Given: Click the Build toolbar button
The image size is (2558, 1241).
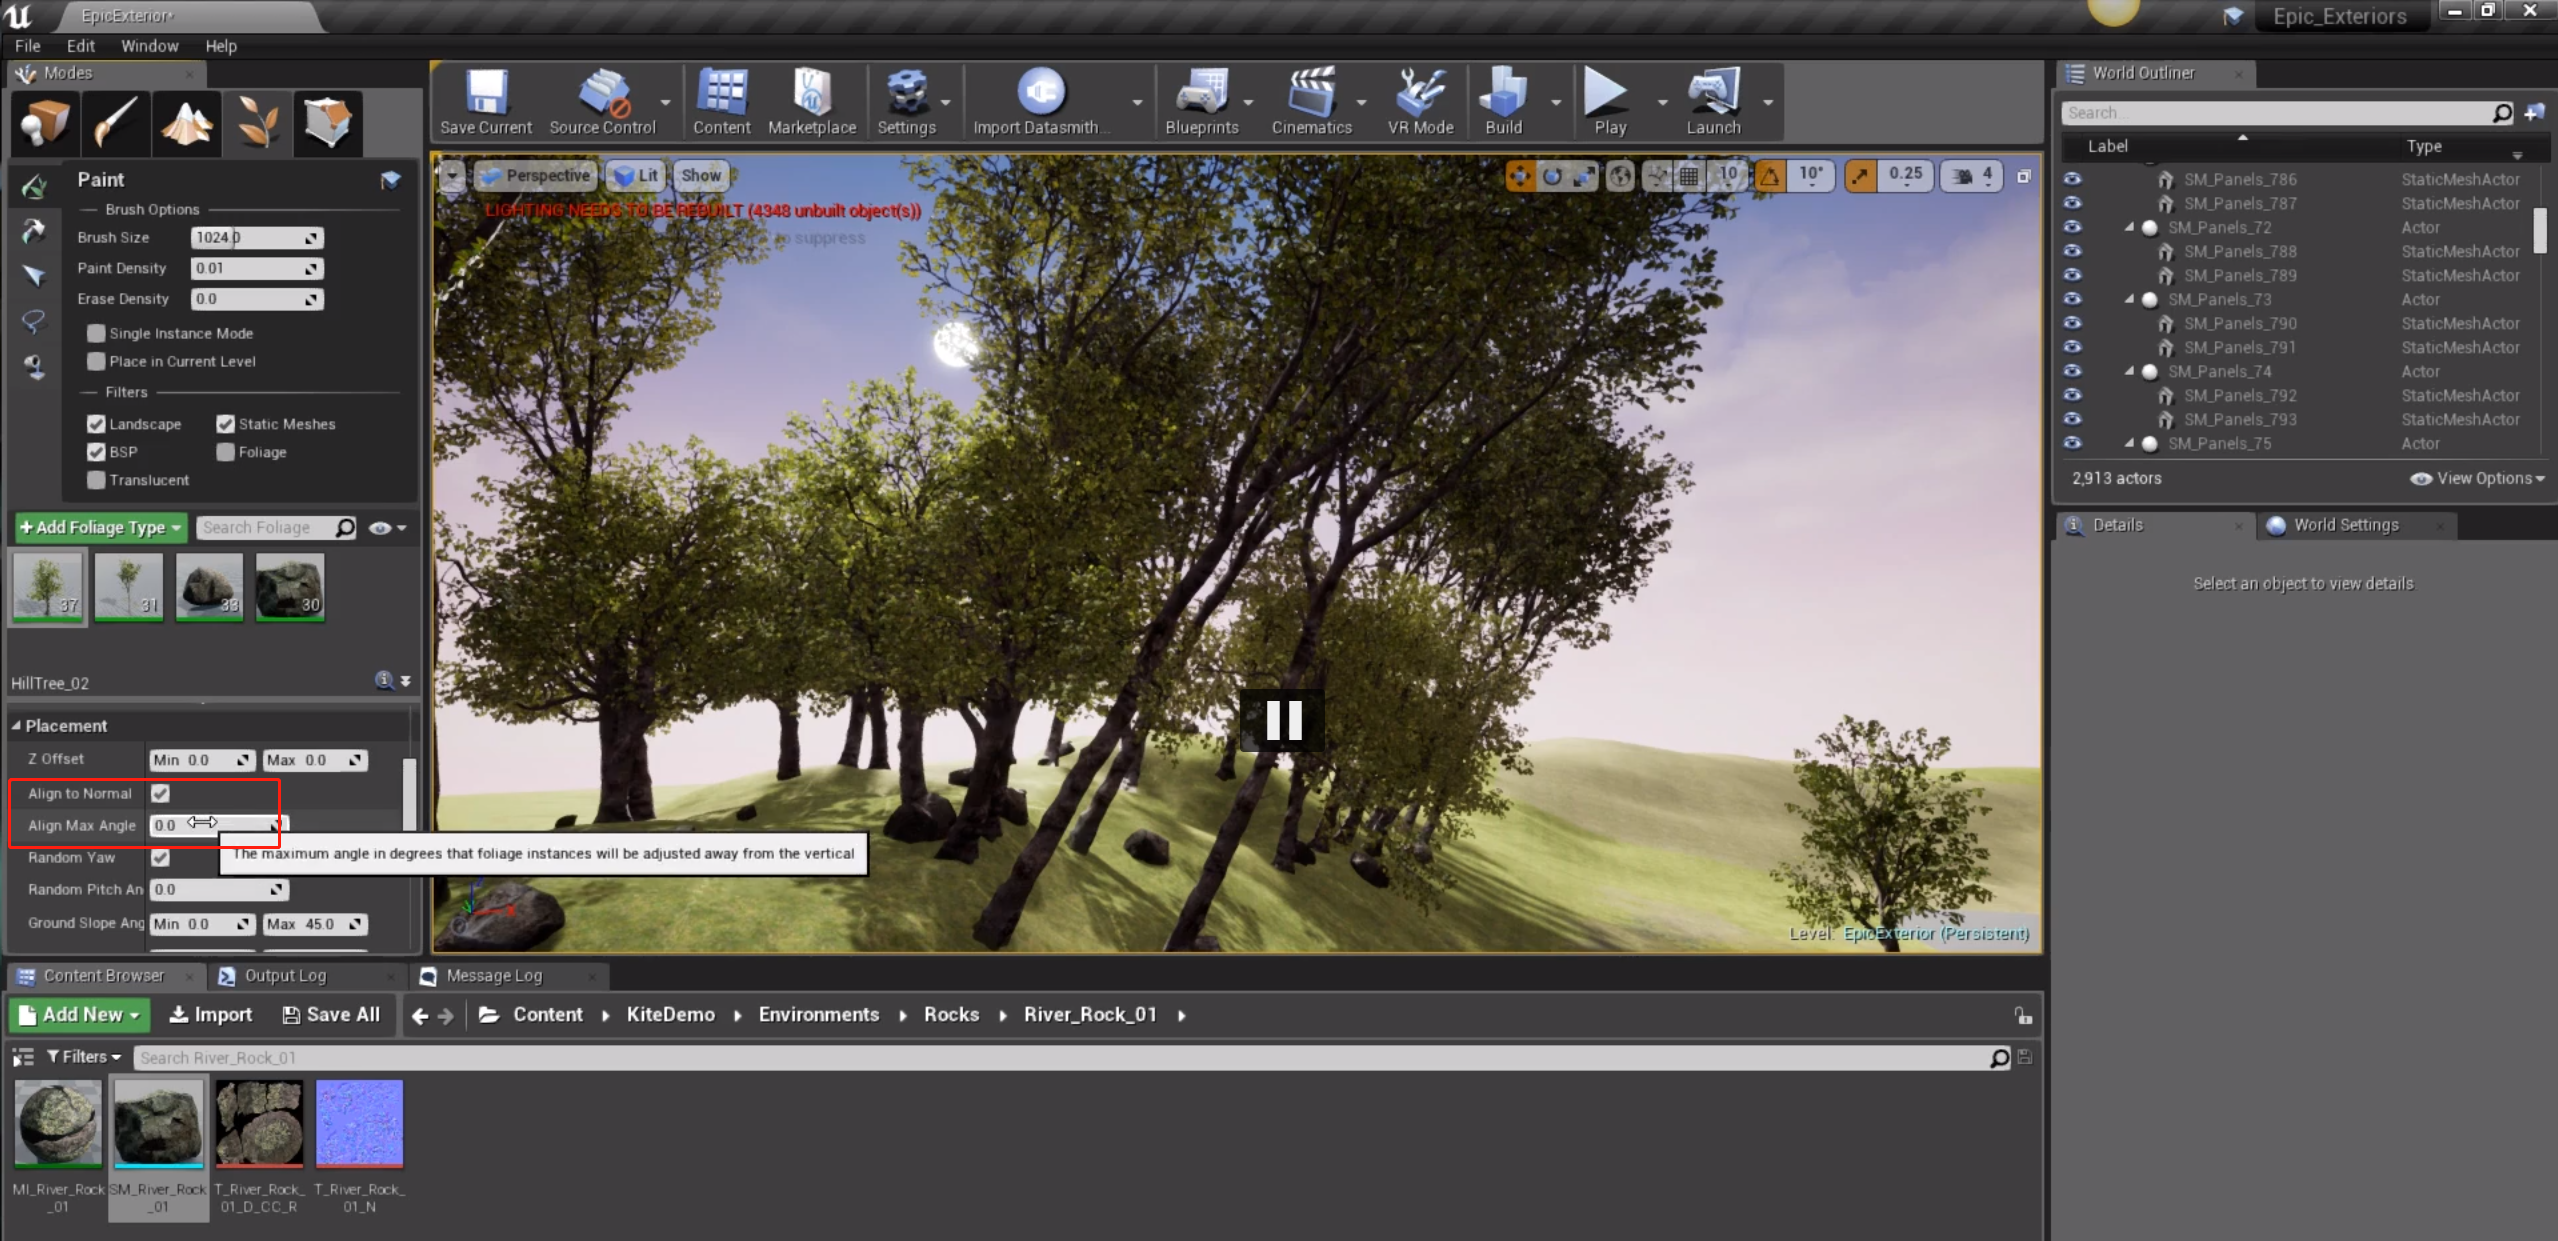Looking at the screenshot, I should [x=1503, y=102].
